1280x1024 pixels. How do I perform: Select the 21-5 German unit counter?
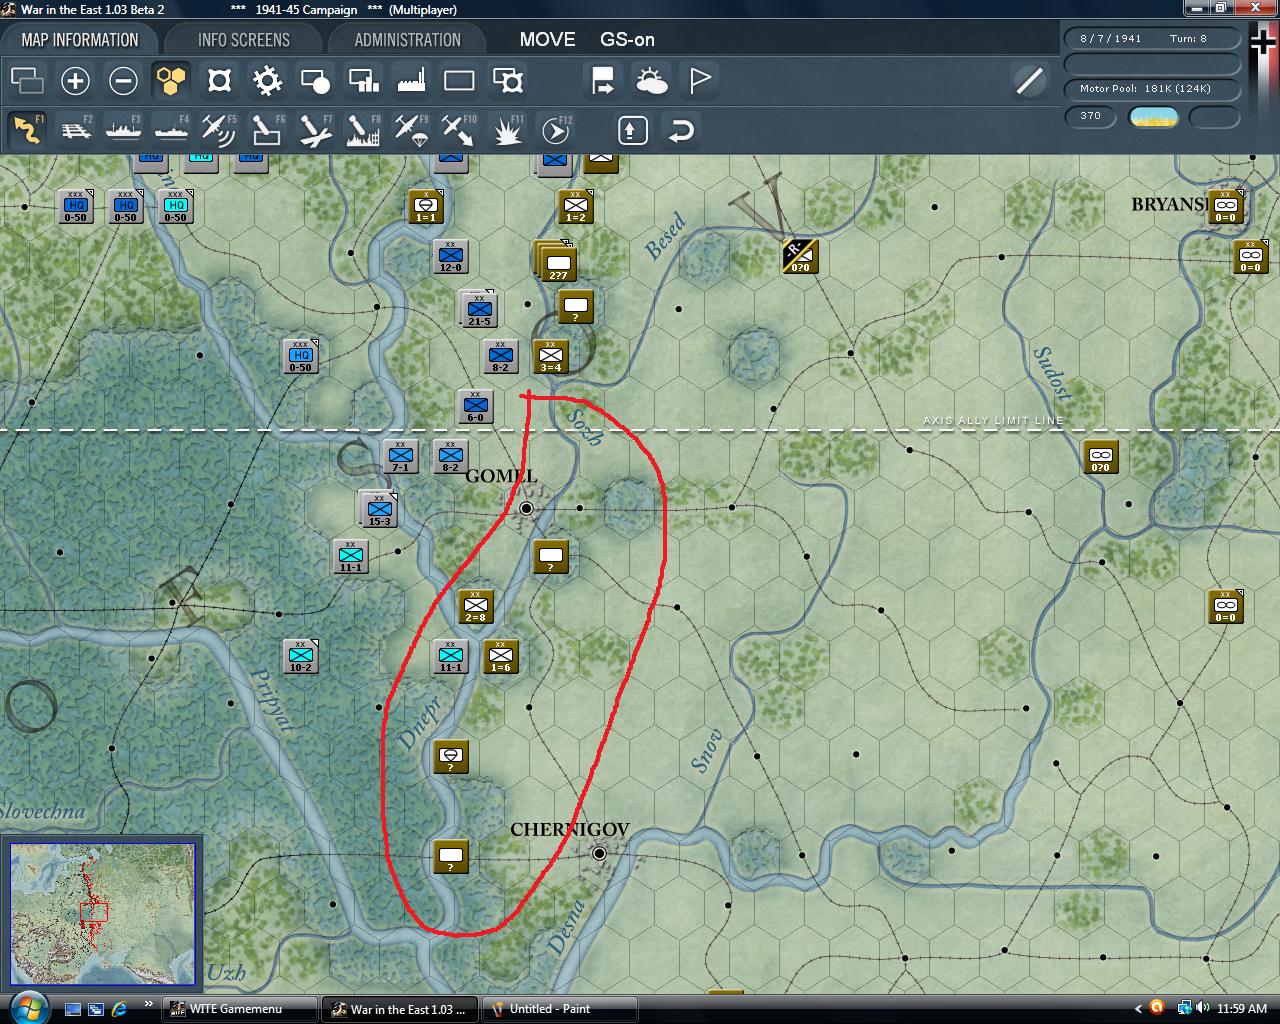479,310
